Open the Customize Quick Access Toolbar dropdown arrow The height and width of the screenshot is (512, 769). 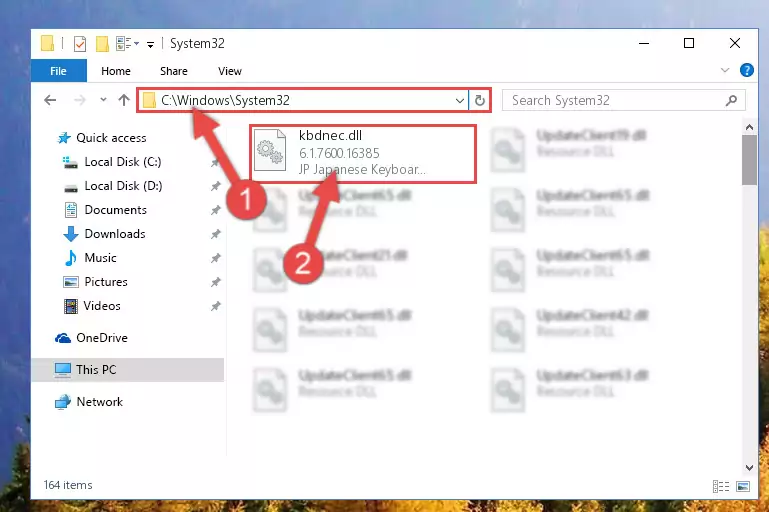tap(151, 45)
